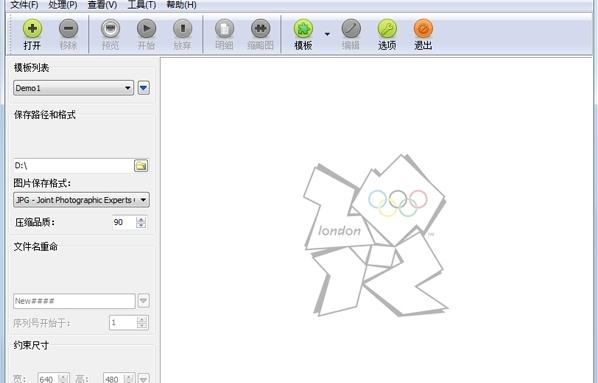Open the JPG image save format dropdown
Image resolution: width=598 pixels, height=383 pixels.
tap(81, 200)
